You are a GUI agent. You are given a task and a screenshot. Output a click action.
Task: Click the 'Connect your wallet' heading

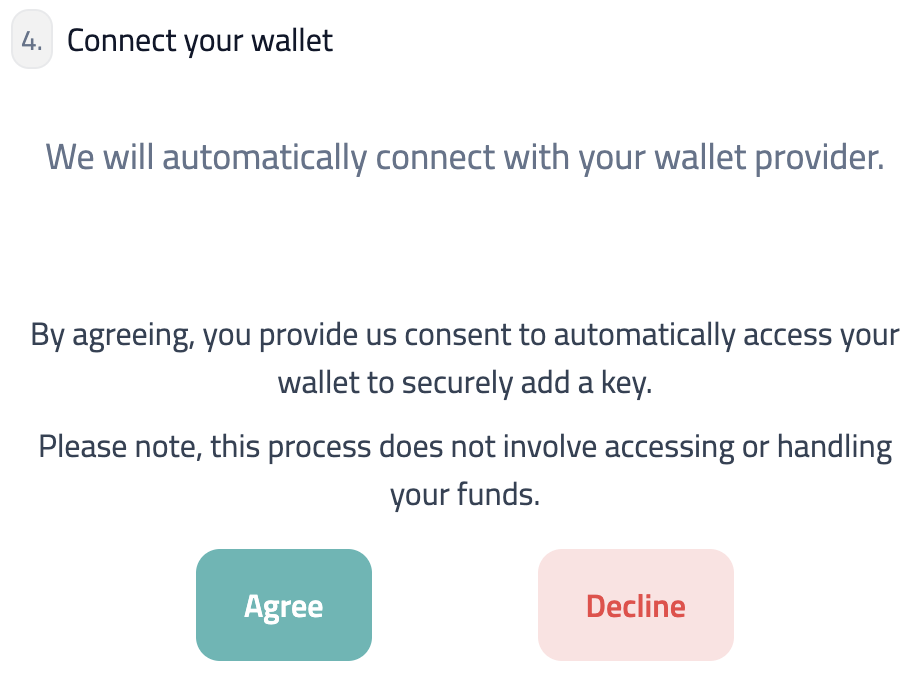[199, 40]
